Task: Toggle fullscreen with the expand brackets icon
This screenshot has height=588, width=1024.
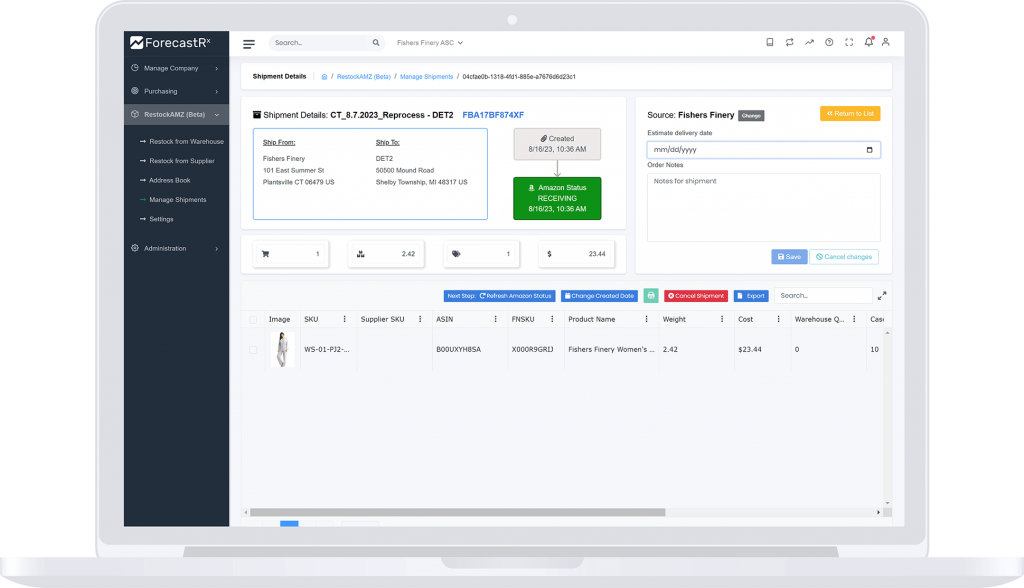Action: [848, 42]
